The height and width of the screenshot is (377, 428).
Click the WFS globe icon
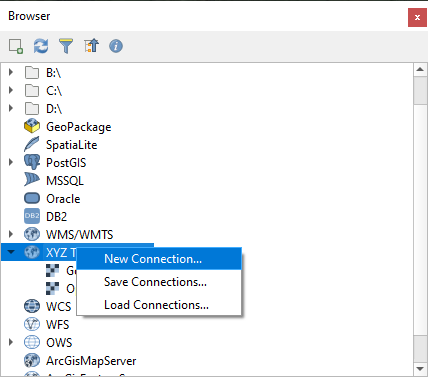(32, 324)
